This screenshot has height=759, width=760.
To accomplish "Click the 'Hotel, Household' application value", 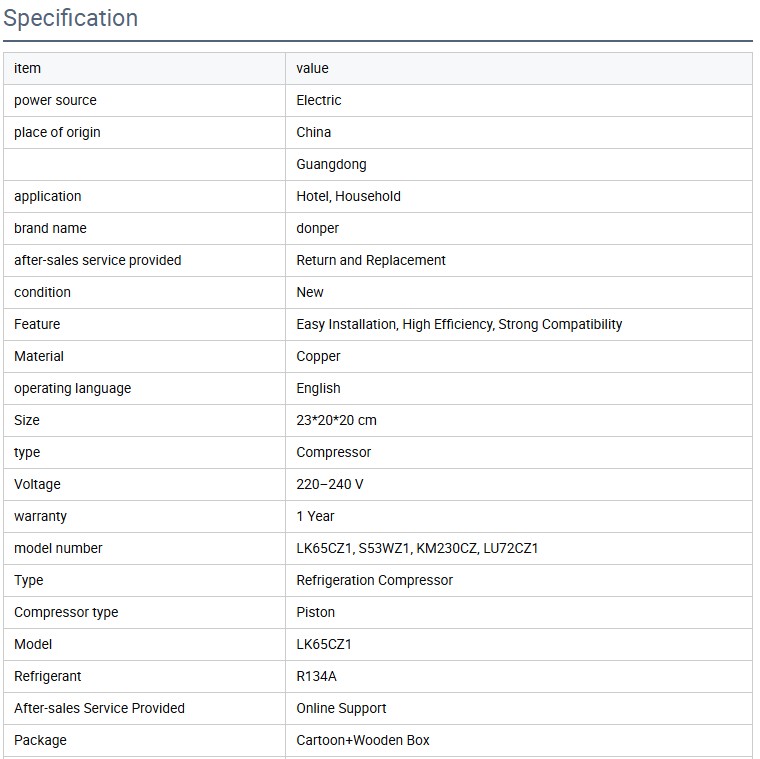I will pyautogui.click(x=348, y=196).
